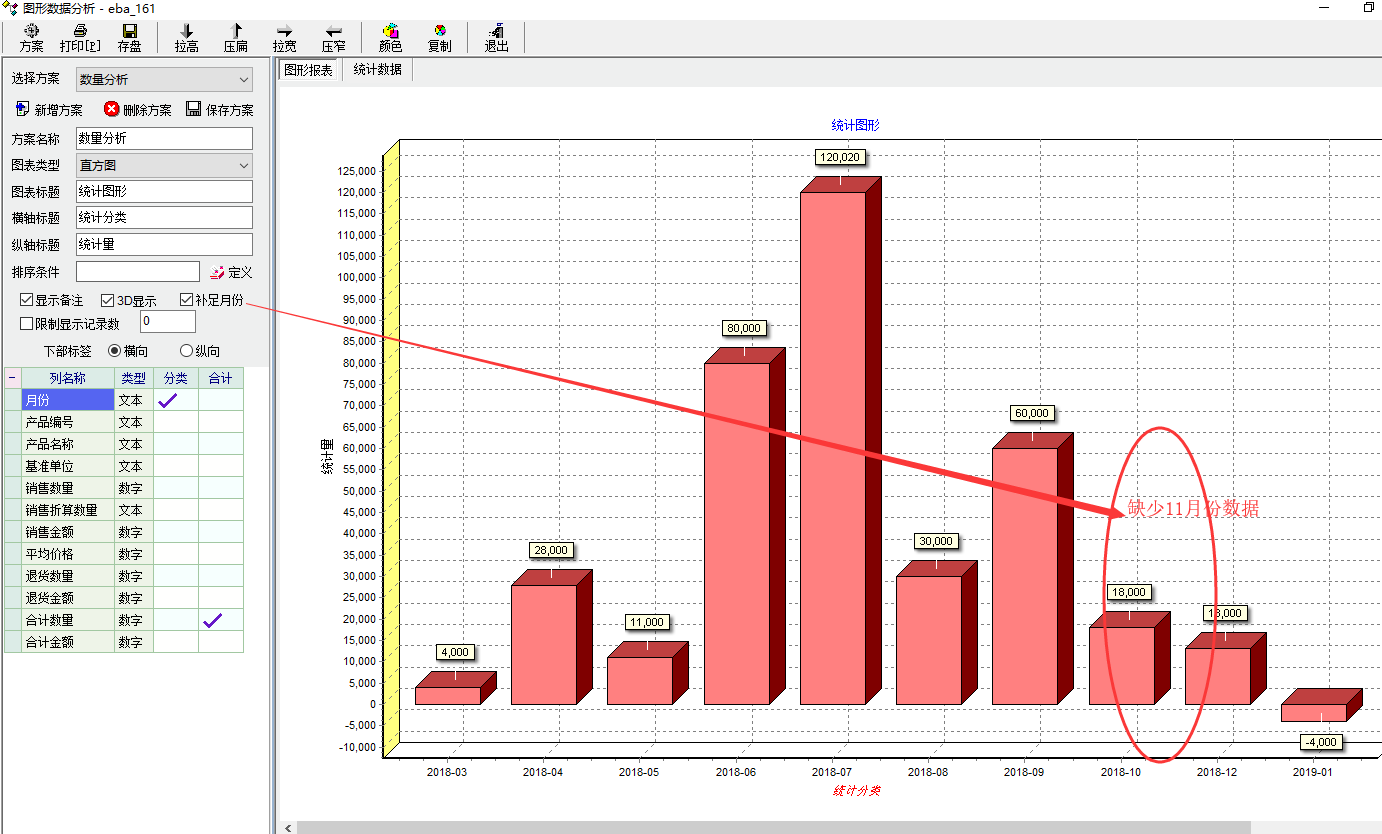Switch to the 统计数据 tab
The width and height of the screenshot is (1382, 834).
(x=377, y=70)
